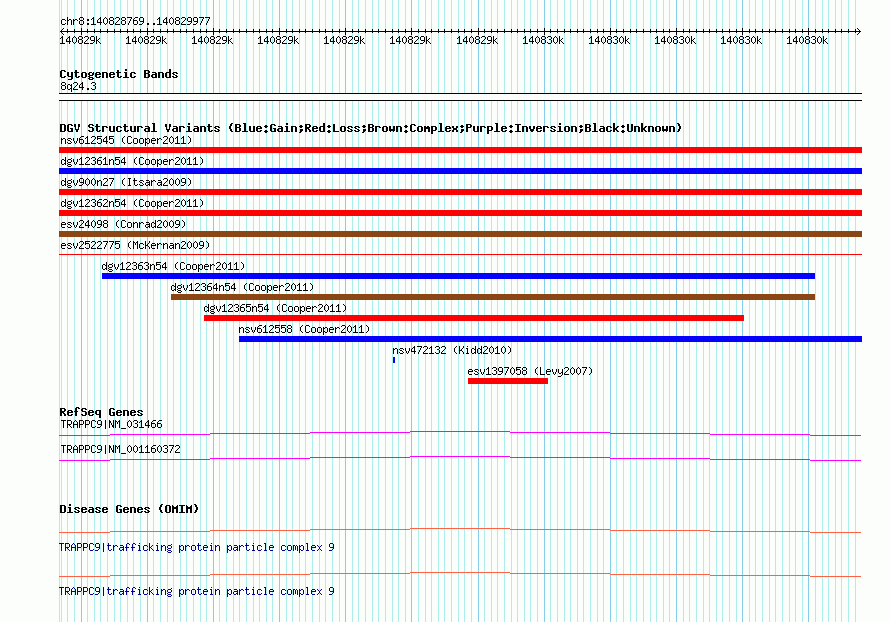Click the nsv612545 red loss variant bar
Screen dimensions: 890x622
[460, 150]
